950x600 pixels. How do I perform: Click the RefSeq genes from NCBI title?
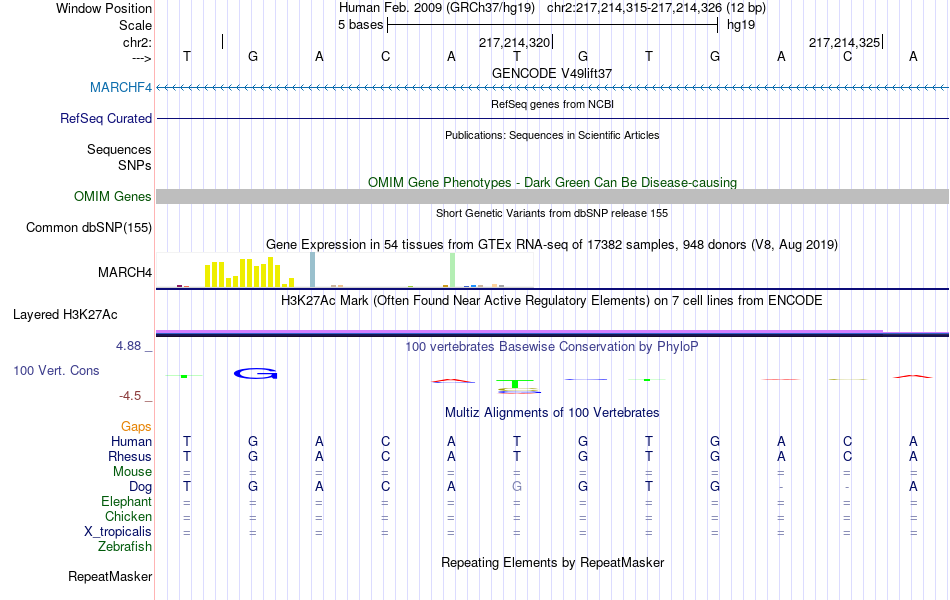pos(552,104)
